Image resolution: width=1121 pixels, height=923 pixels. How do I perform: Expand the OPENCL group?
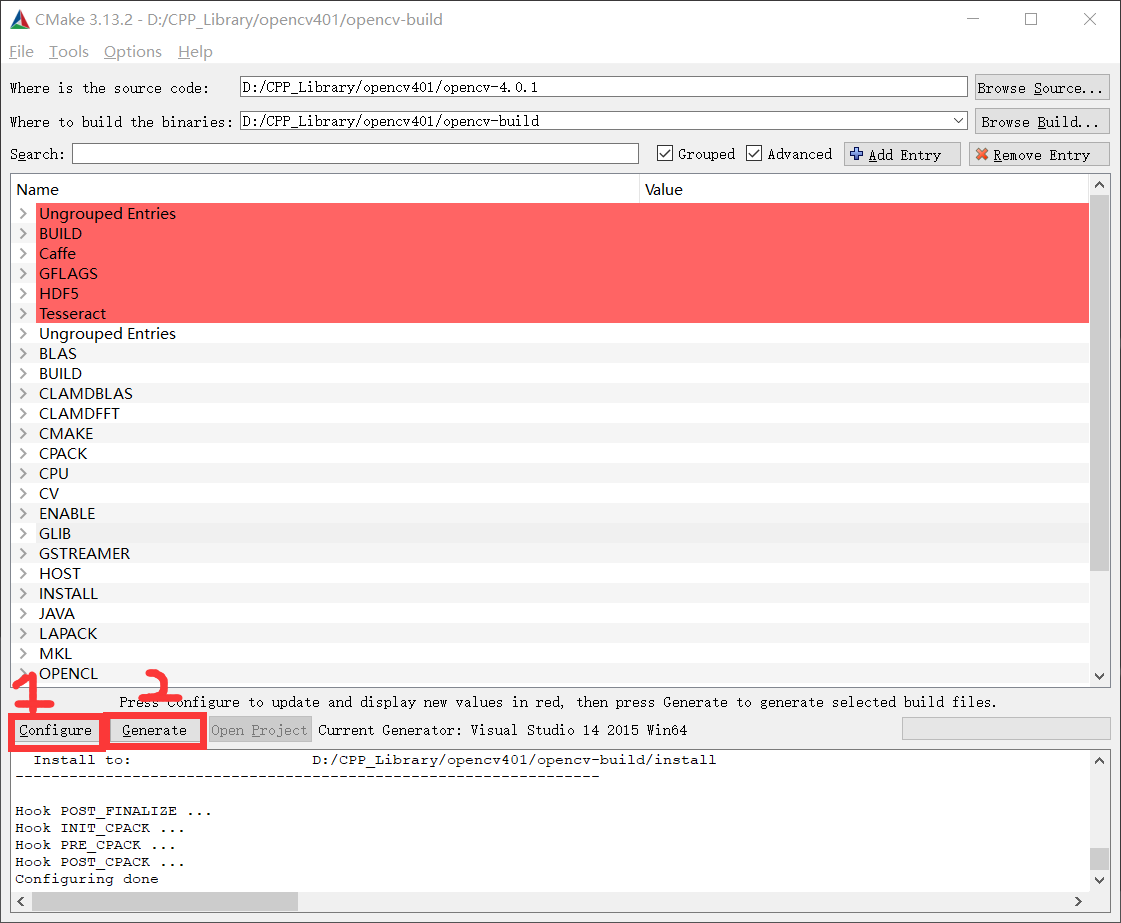(x=22, y=673)
